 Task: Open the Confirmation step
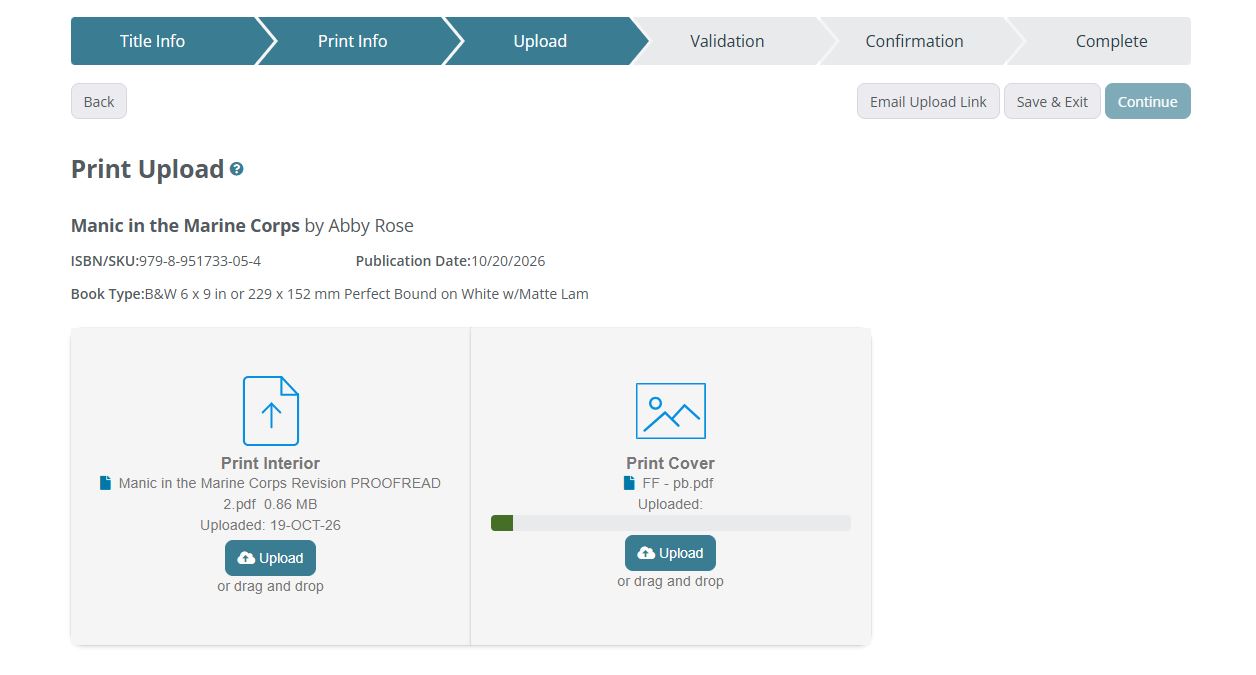click(x=914, y=41)
